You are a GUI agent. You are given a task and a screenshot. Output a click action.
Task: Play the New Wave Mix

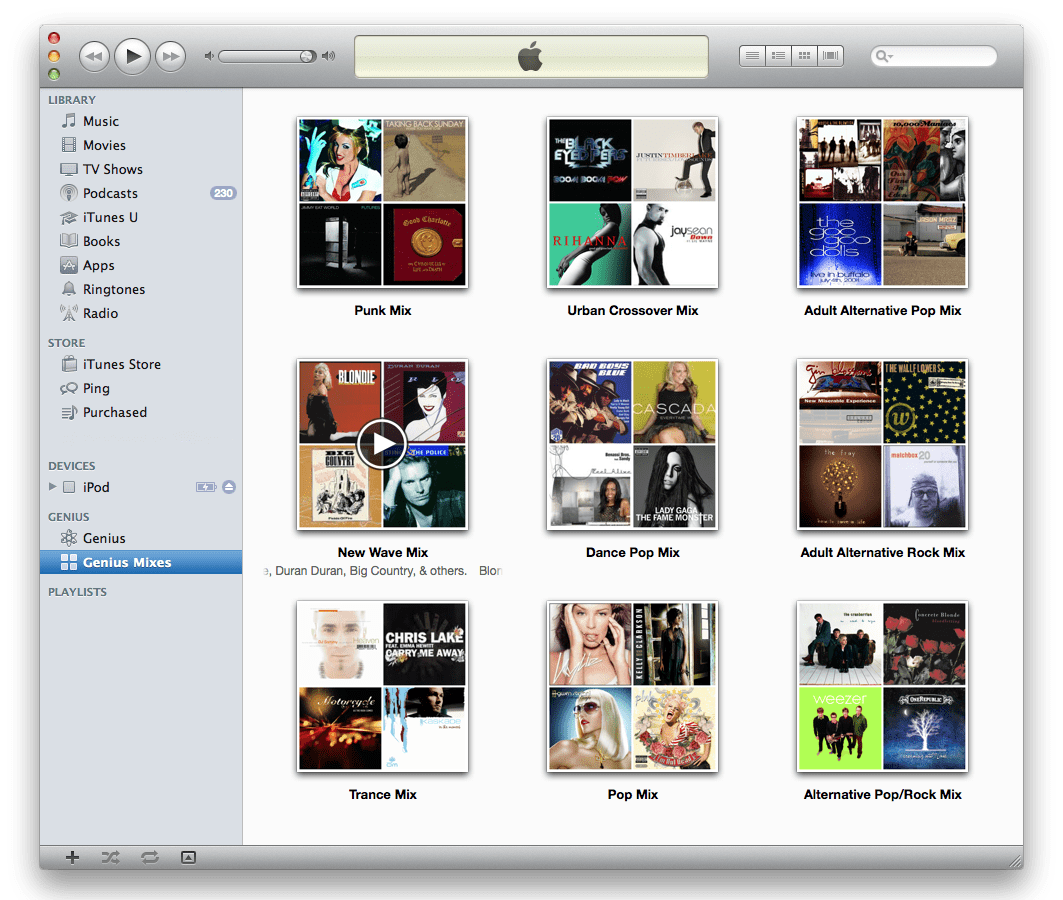(x=382, y=444)
